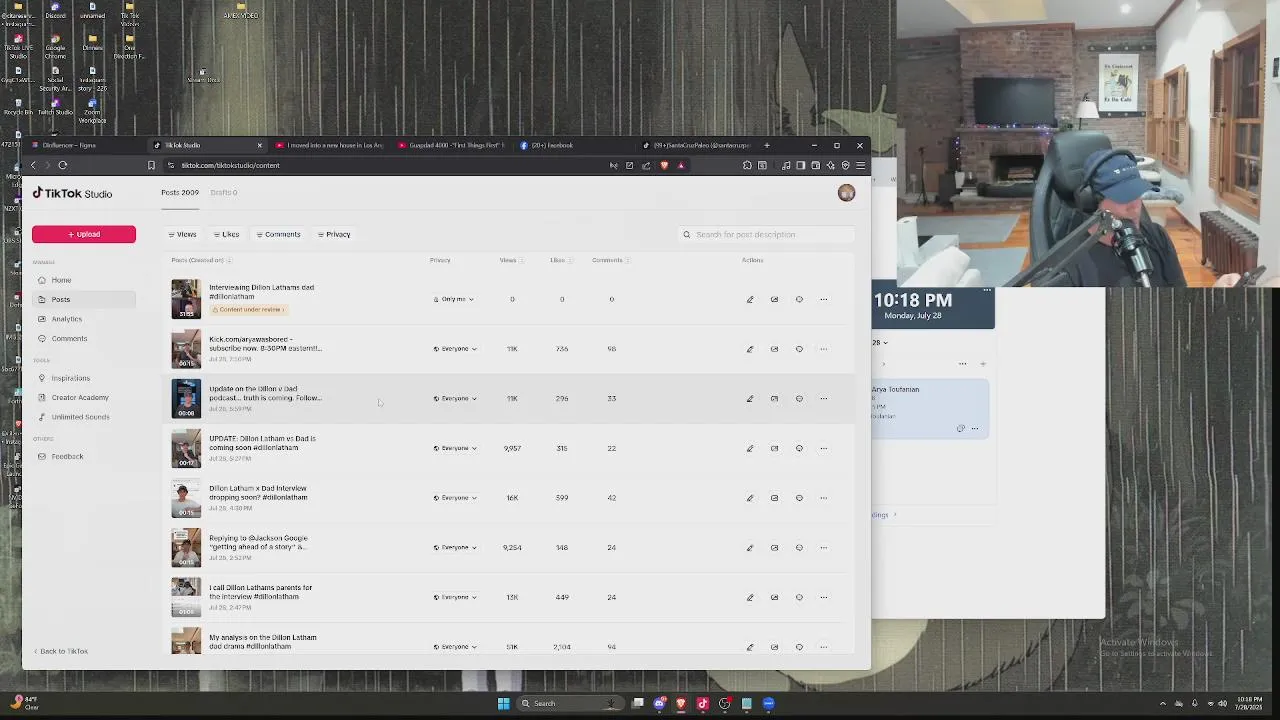Open Unlimited Sounds in the sidebar

click(84, 417)
